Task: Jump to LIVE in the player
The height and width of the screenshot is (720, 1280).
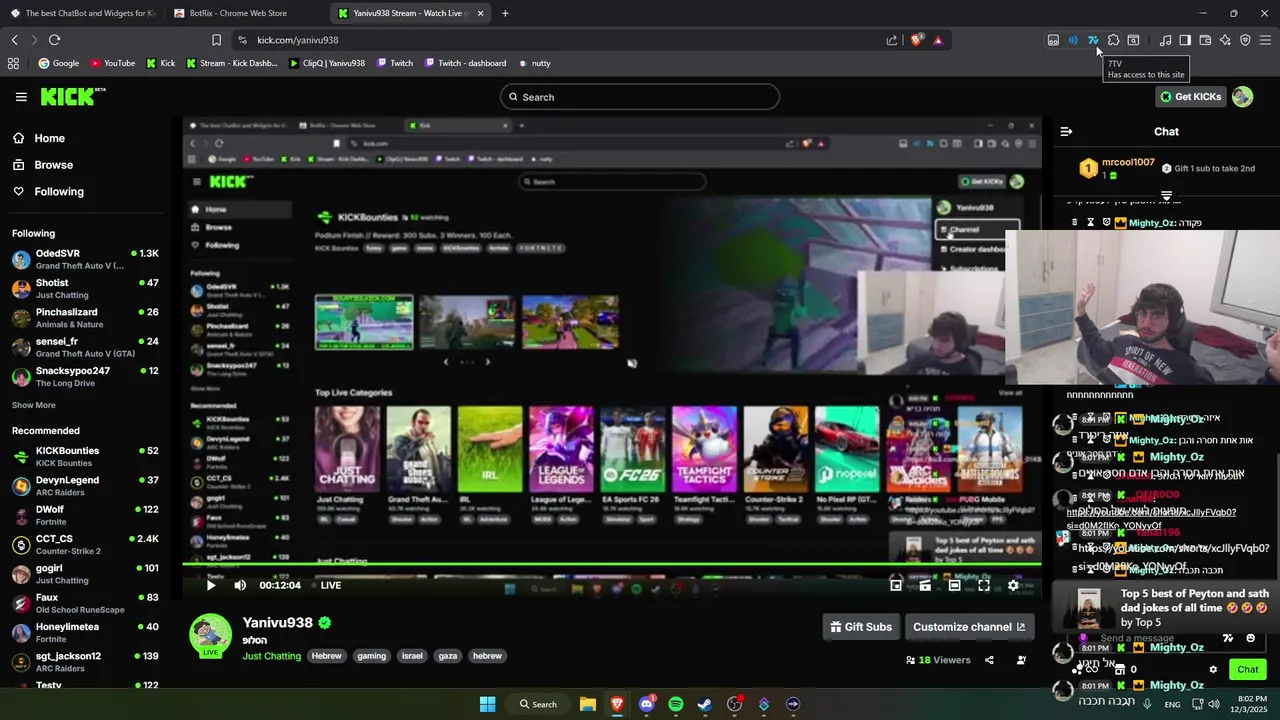Action: tap(330, 585)
